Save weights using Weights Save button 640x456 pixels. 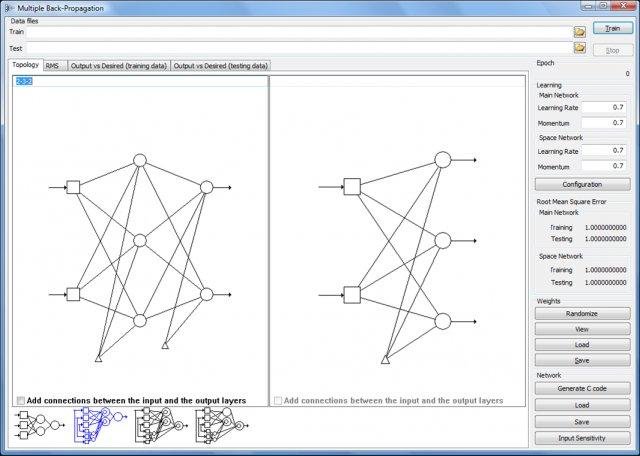tap(582, 360)
